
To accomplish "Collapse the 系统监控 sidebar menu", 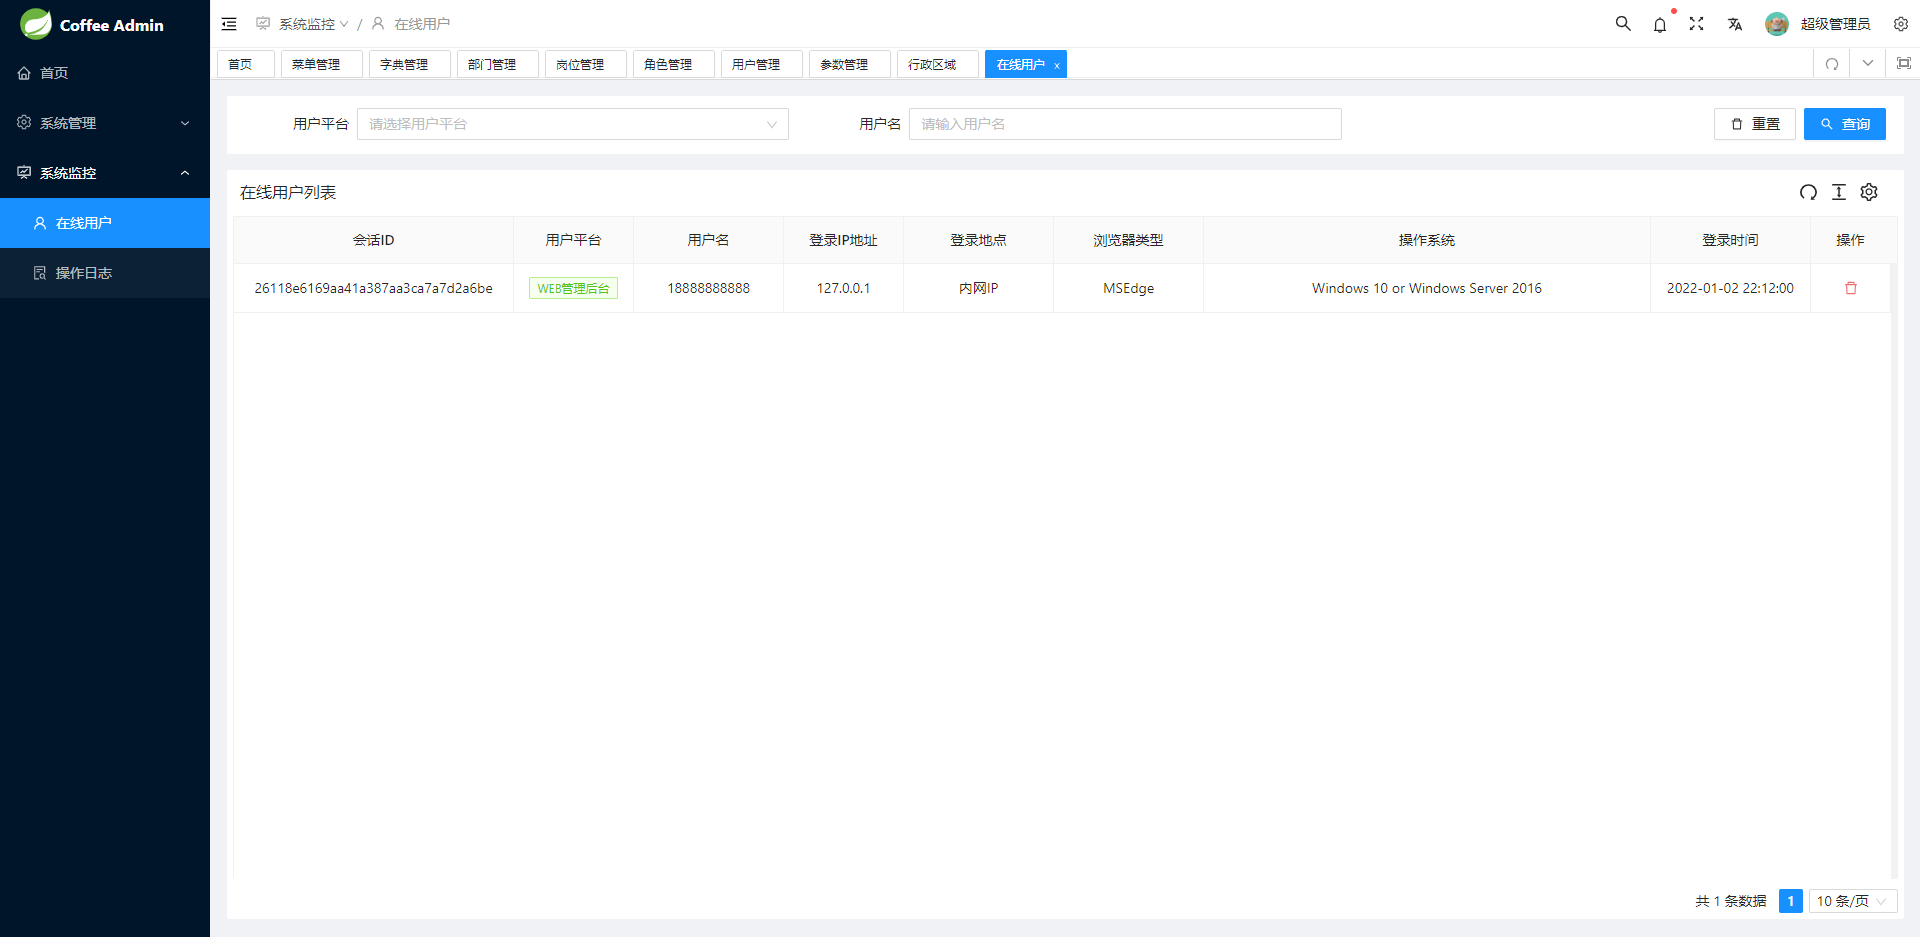I will pos(104,173).
